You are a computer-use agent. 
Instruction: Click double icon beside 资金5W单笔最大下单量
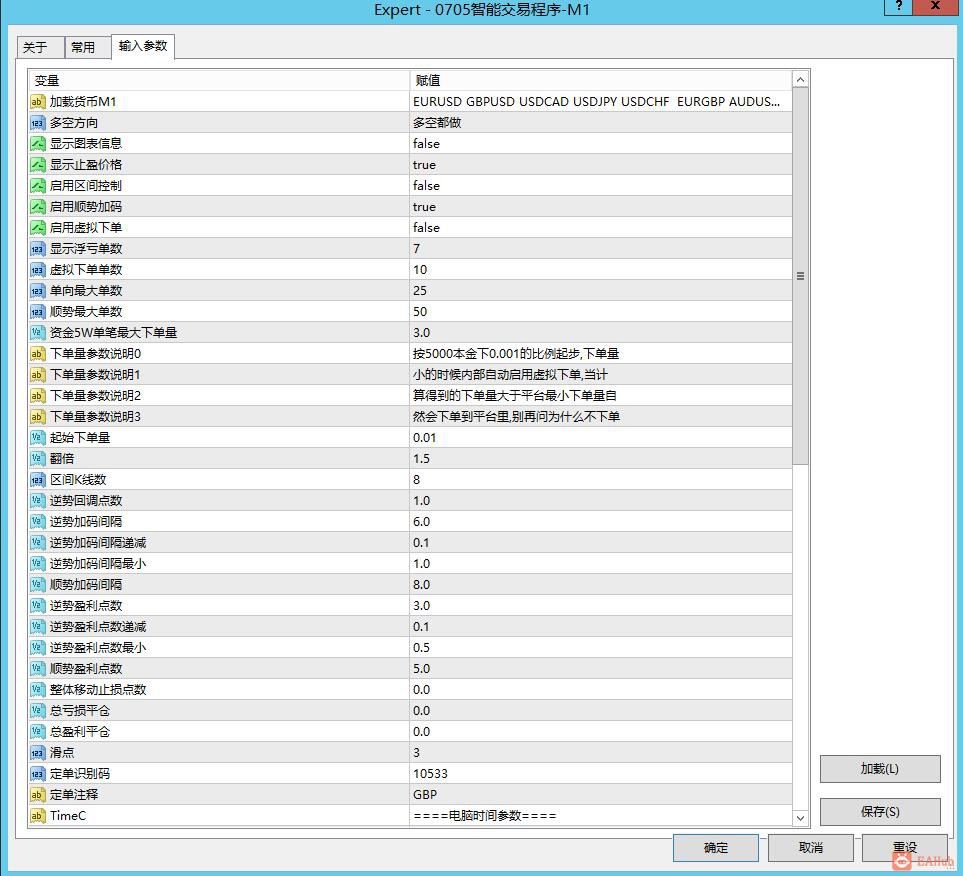[x=37, y=333]
